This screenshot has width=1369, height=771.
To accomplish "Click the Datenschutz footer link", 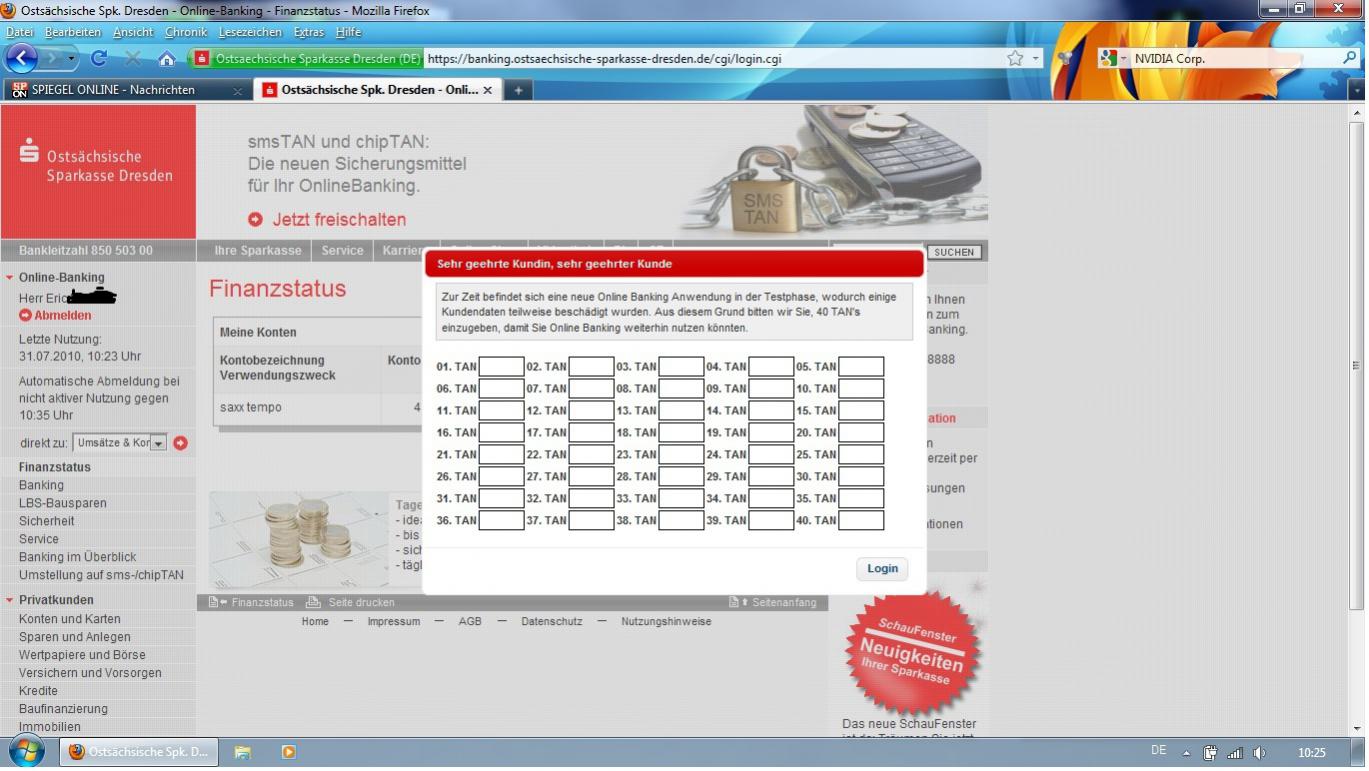I will [551, 621].
